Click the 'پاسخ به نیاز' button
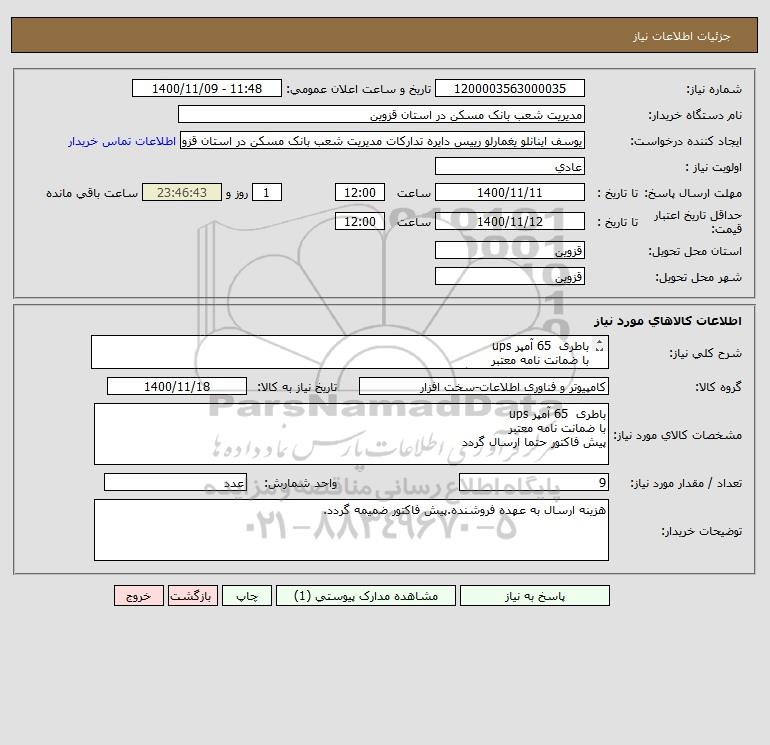Viewport: 770px width, 745px height. click(534, 596)
